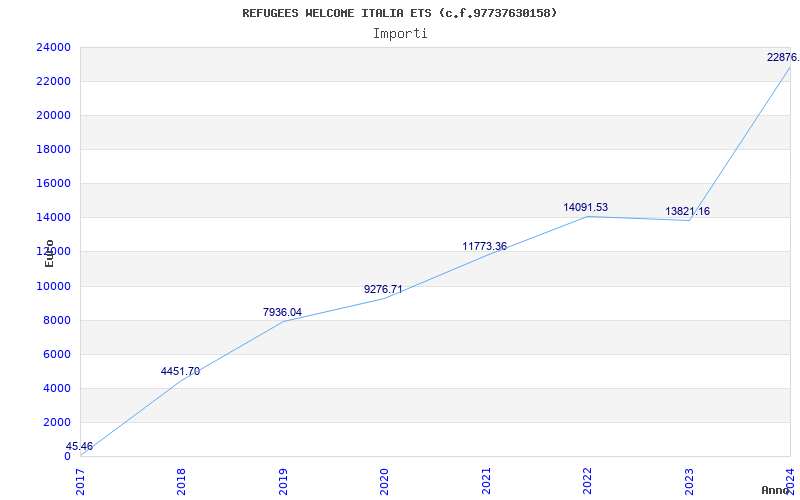
Task: Click the 10000 y-axis label
Action: tap(53, 286)
